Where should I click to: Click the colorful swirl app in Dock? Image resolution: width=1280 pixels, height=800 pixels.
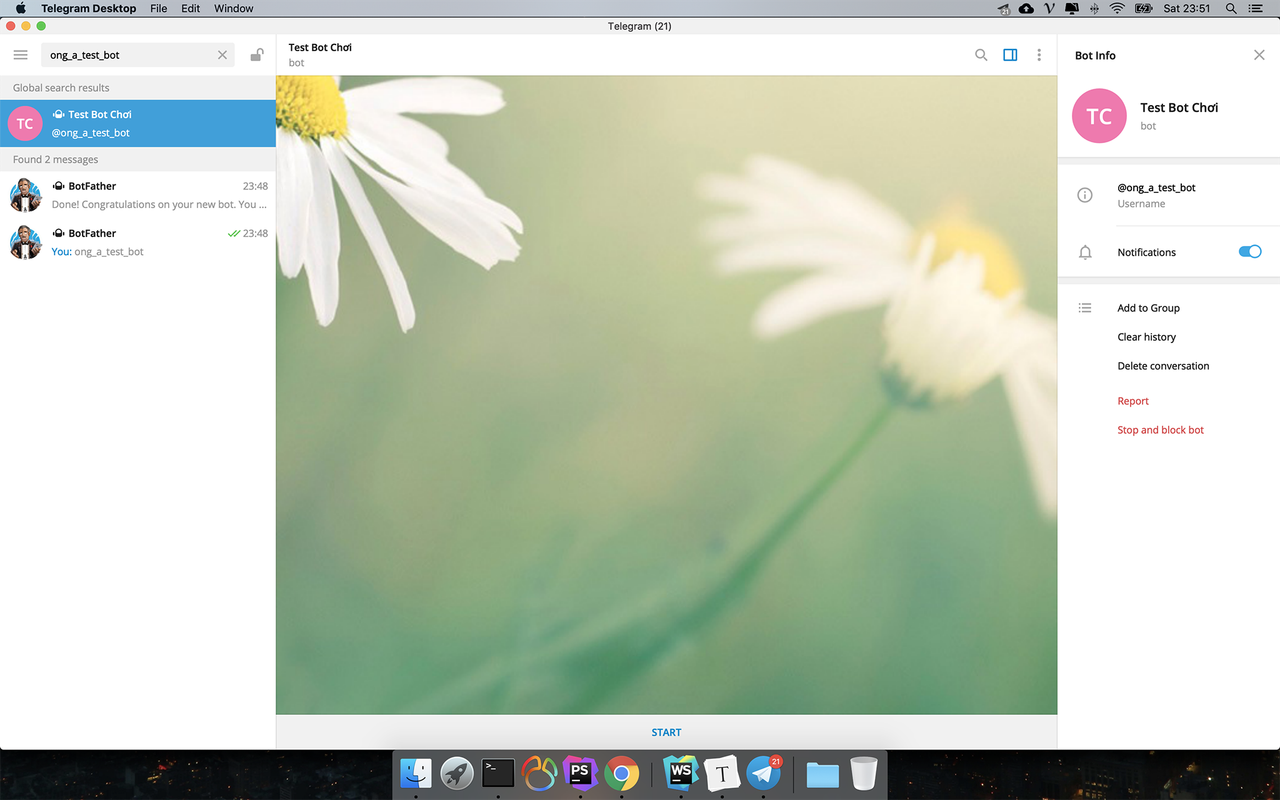click(539, 773)
